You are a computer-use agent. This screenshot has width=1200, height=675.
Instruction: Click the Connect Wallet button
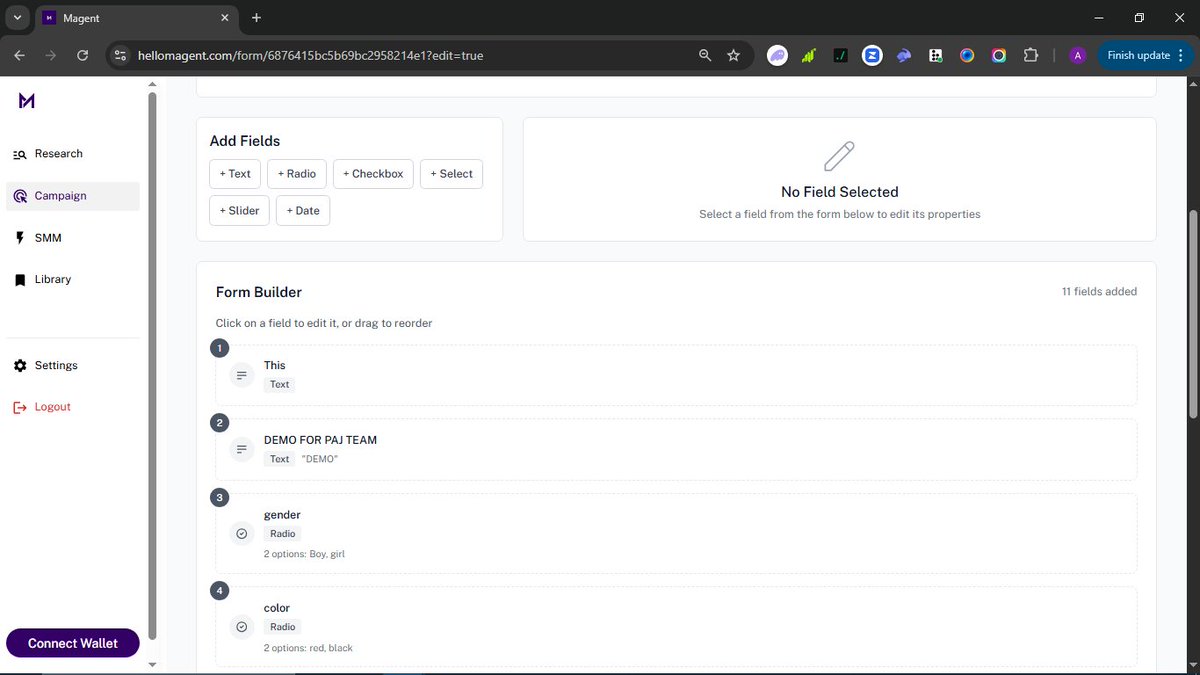pyautogui.click(x=73, y=643)
